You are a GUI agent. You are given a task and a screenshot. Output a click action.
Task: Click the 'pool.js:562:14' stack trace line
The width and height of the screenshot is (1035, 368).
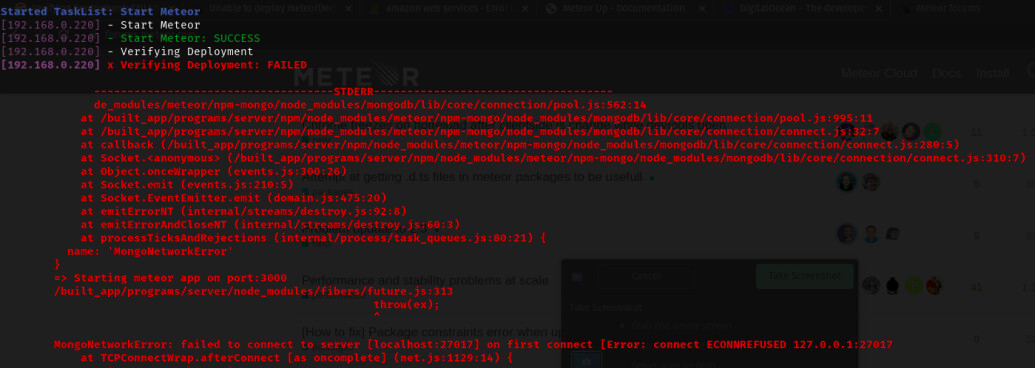click(x=370, y=104)
